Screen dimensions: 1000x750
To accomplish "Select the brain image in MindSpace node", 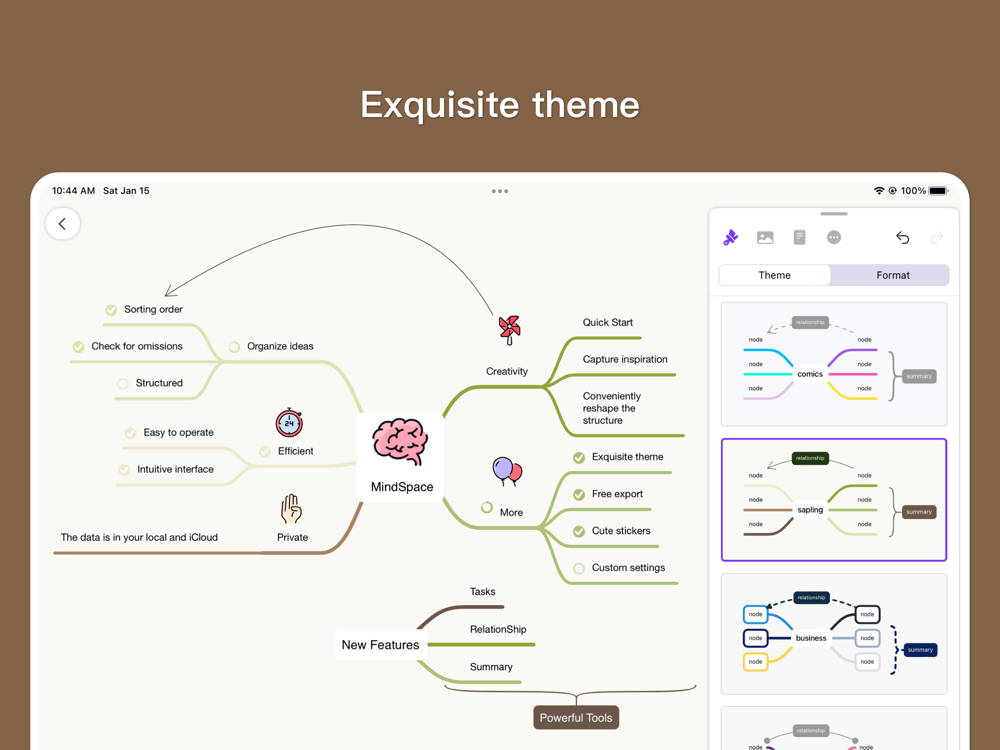I will (x=400, y=442).
